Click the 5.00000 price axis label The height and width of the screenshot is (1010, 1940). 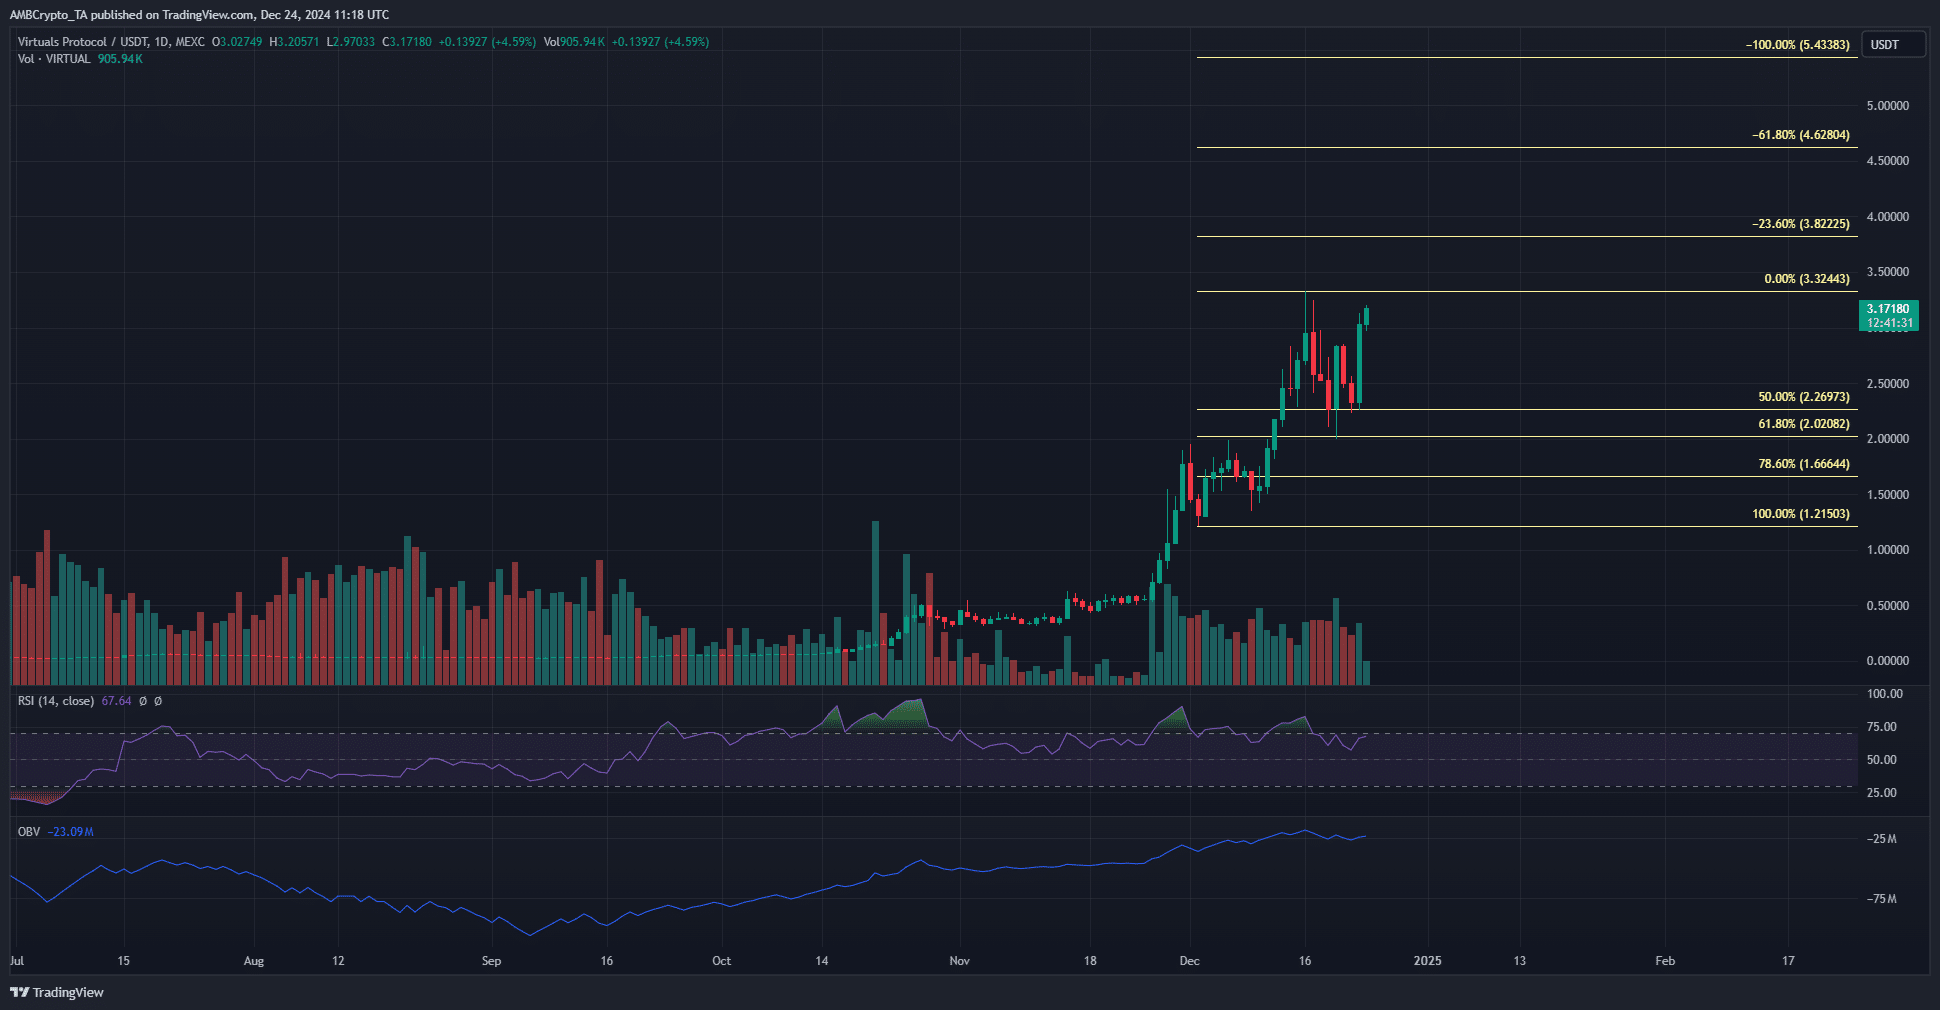coord(1888,106)
